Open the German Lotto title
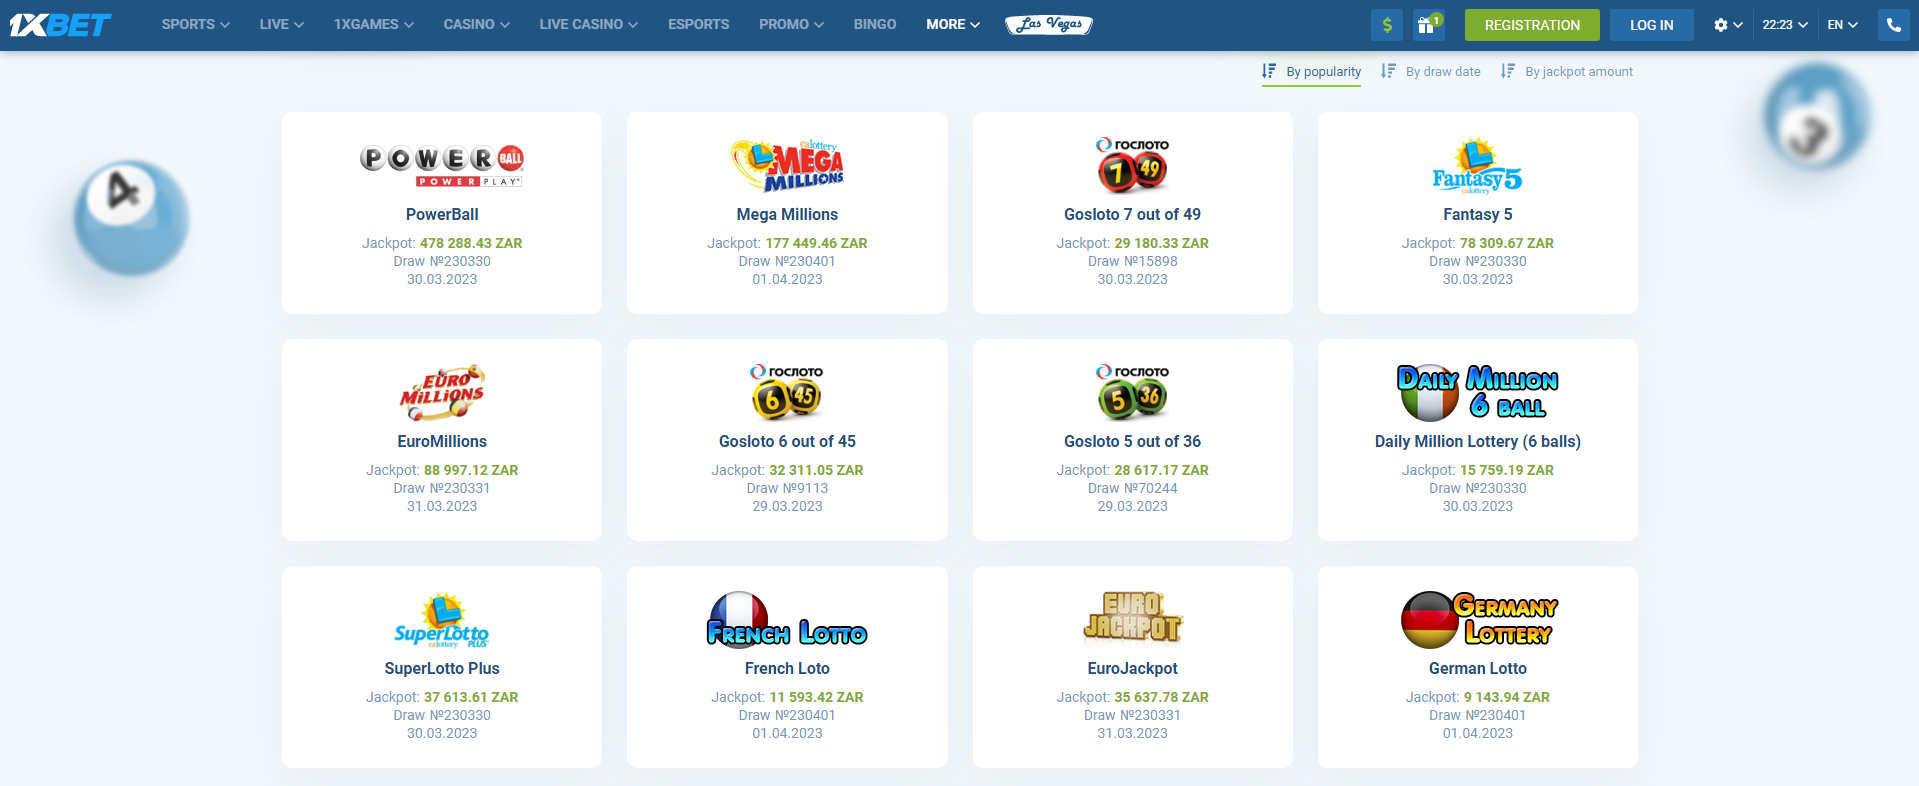 click(1477, 668)
